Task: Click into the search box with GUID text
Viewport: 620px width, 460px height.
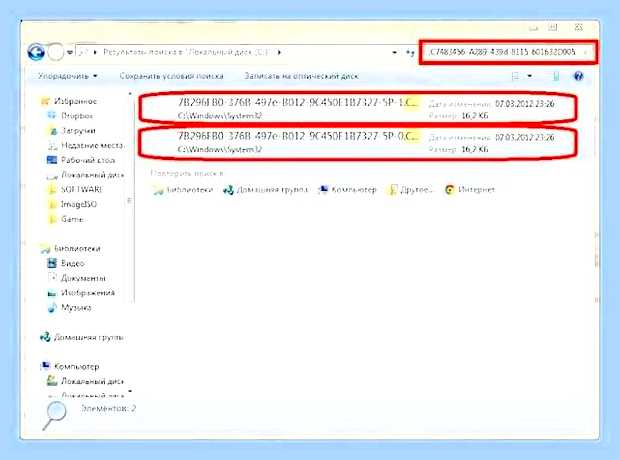Action: tap(507, 52)
